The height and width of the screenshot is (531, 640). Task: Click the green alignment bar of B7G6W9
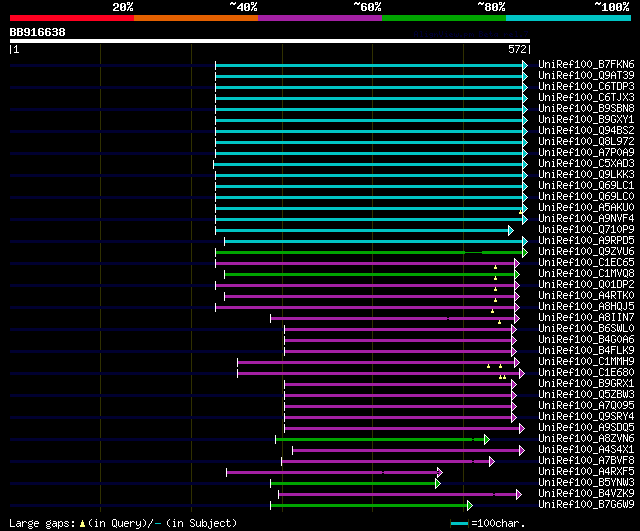coord(369,506)
